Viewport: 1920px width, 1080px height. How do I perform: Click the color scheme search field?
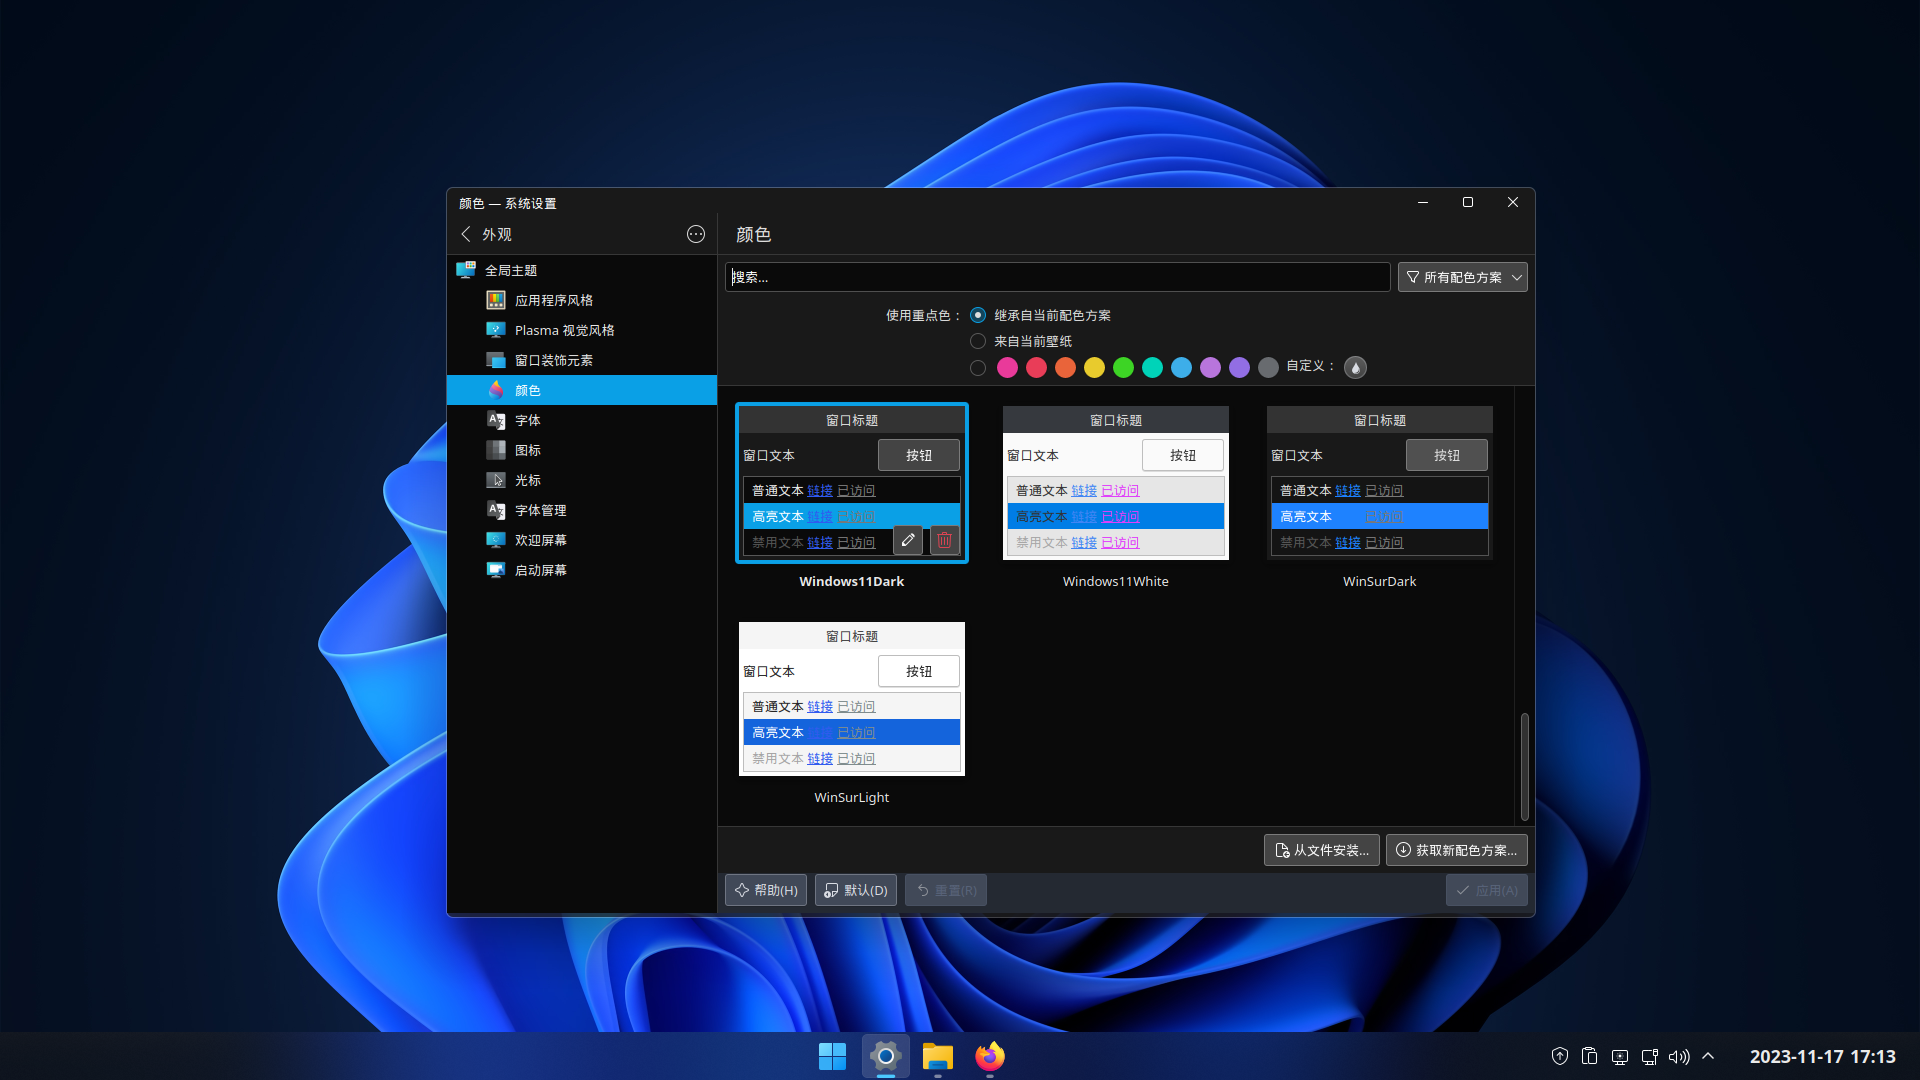click(x=1057, y=277)
